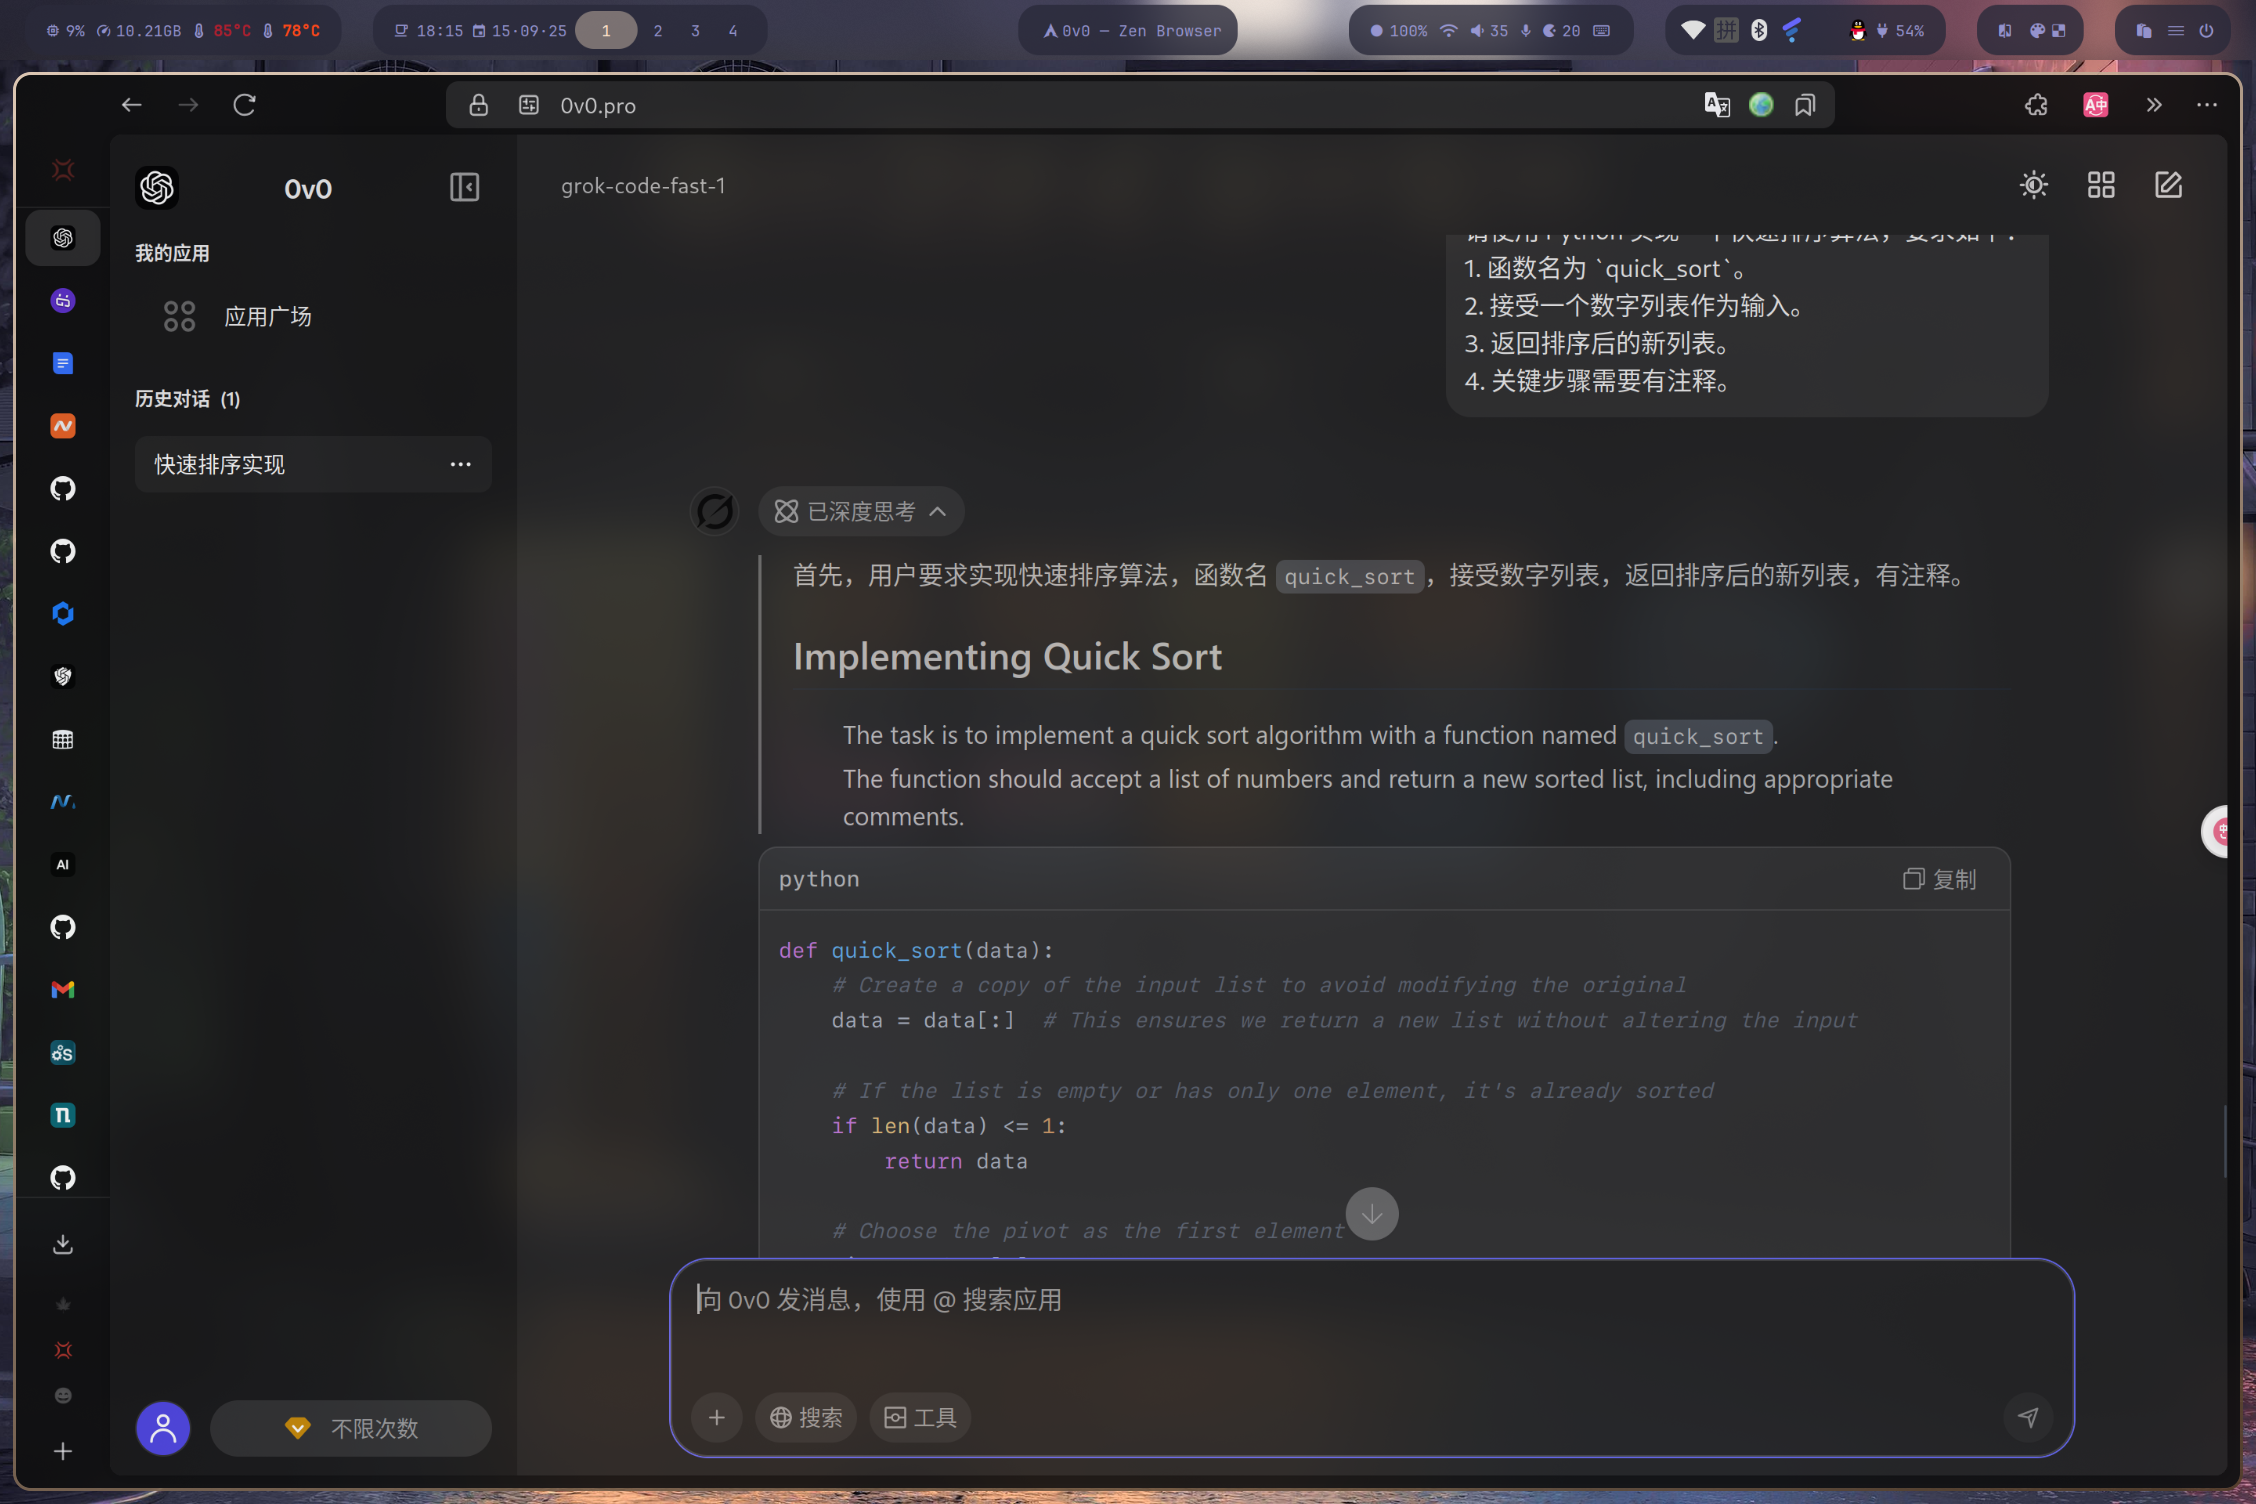Open the browser extensions puzzle icon
This screenshot has width=2256, height=1504.
pos(2037,105)
